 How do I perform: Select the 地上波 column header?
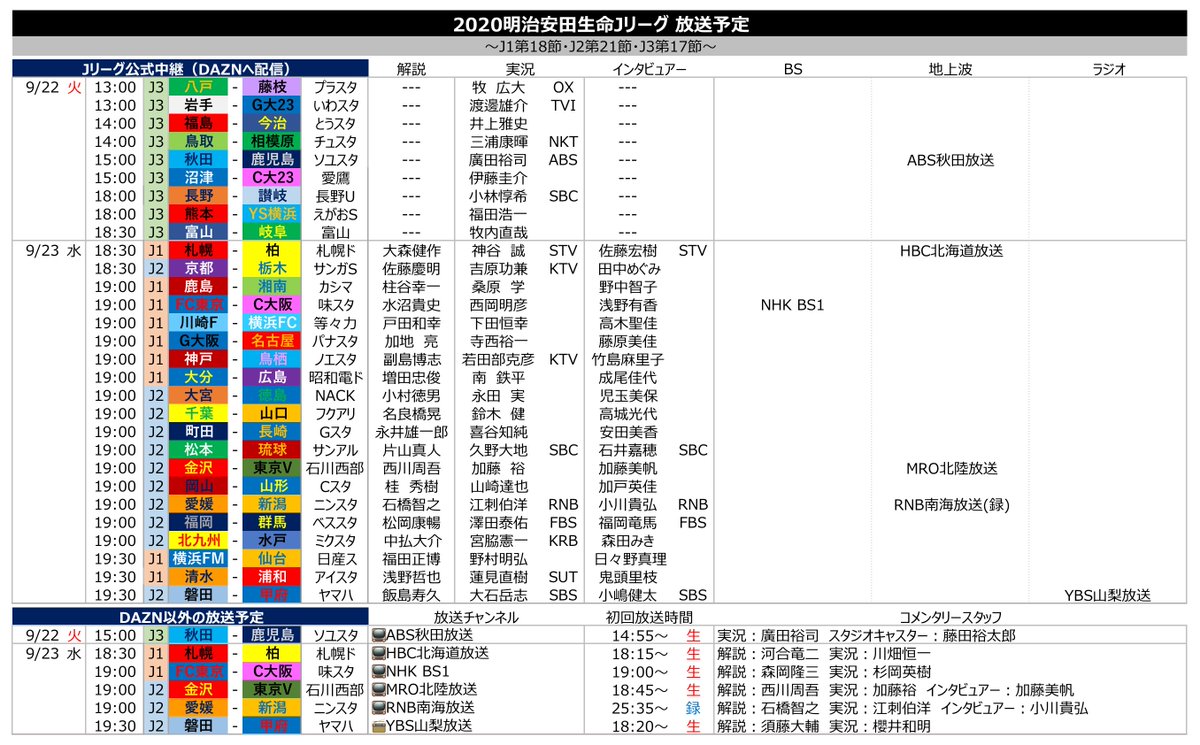tap(950, 69)
